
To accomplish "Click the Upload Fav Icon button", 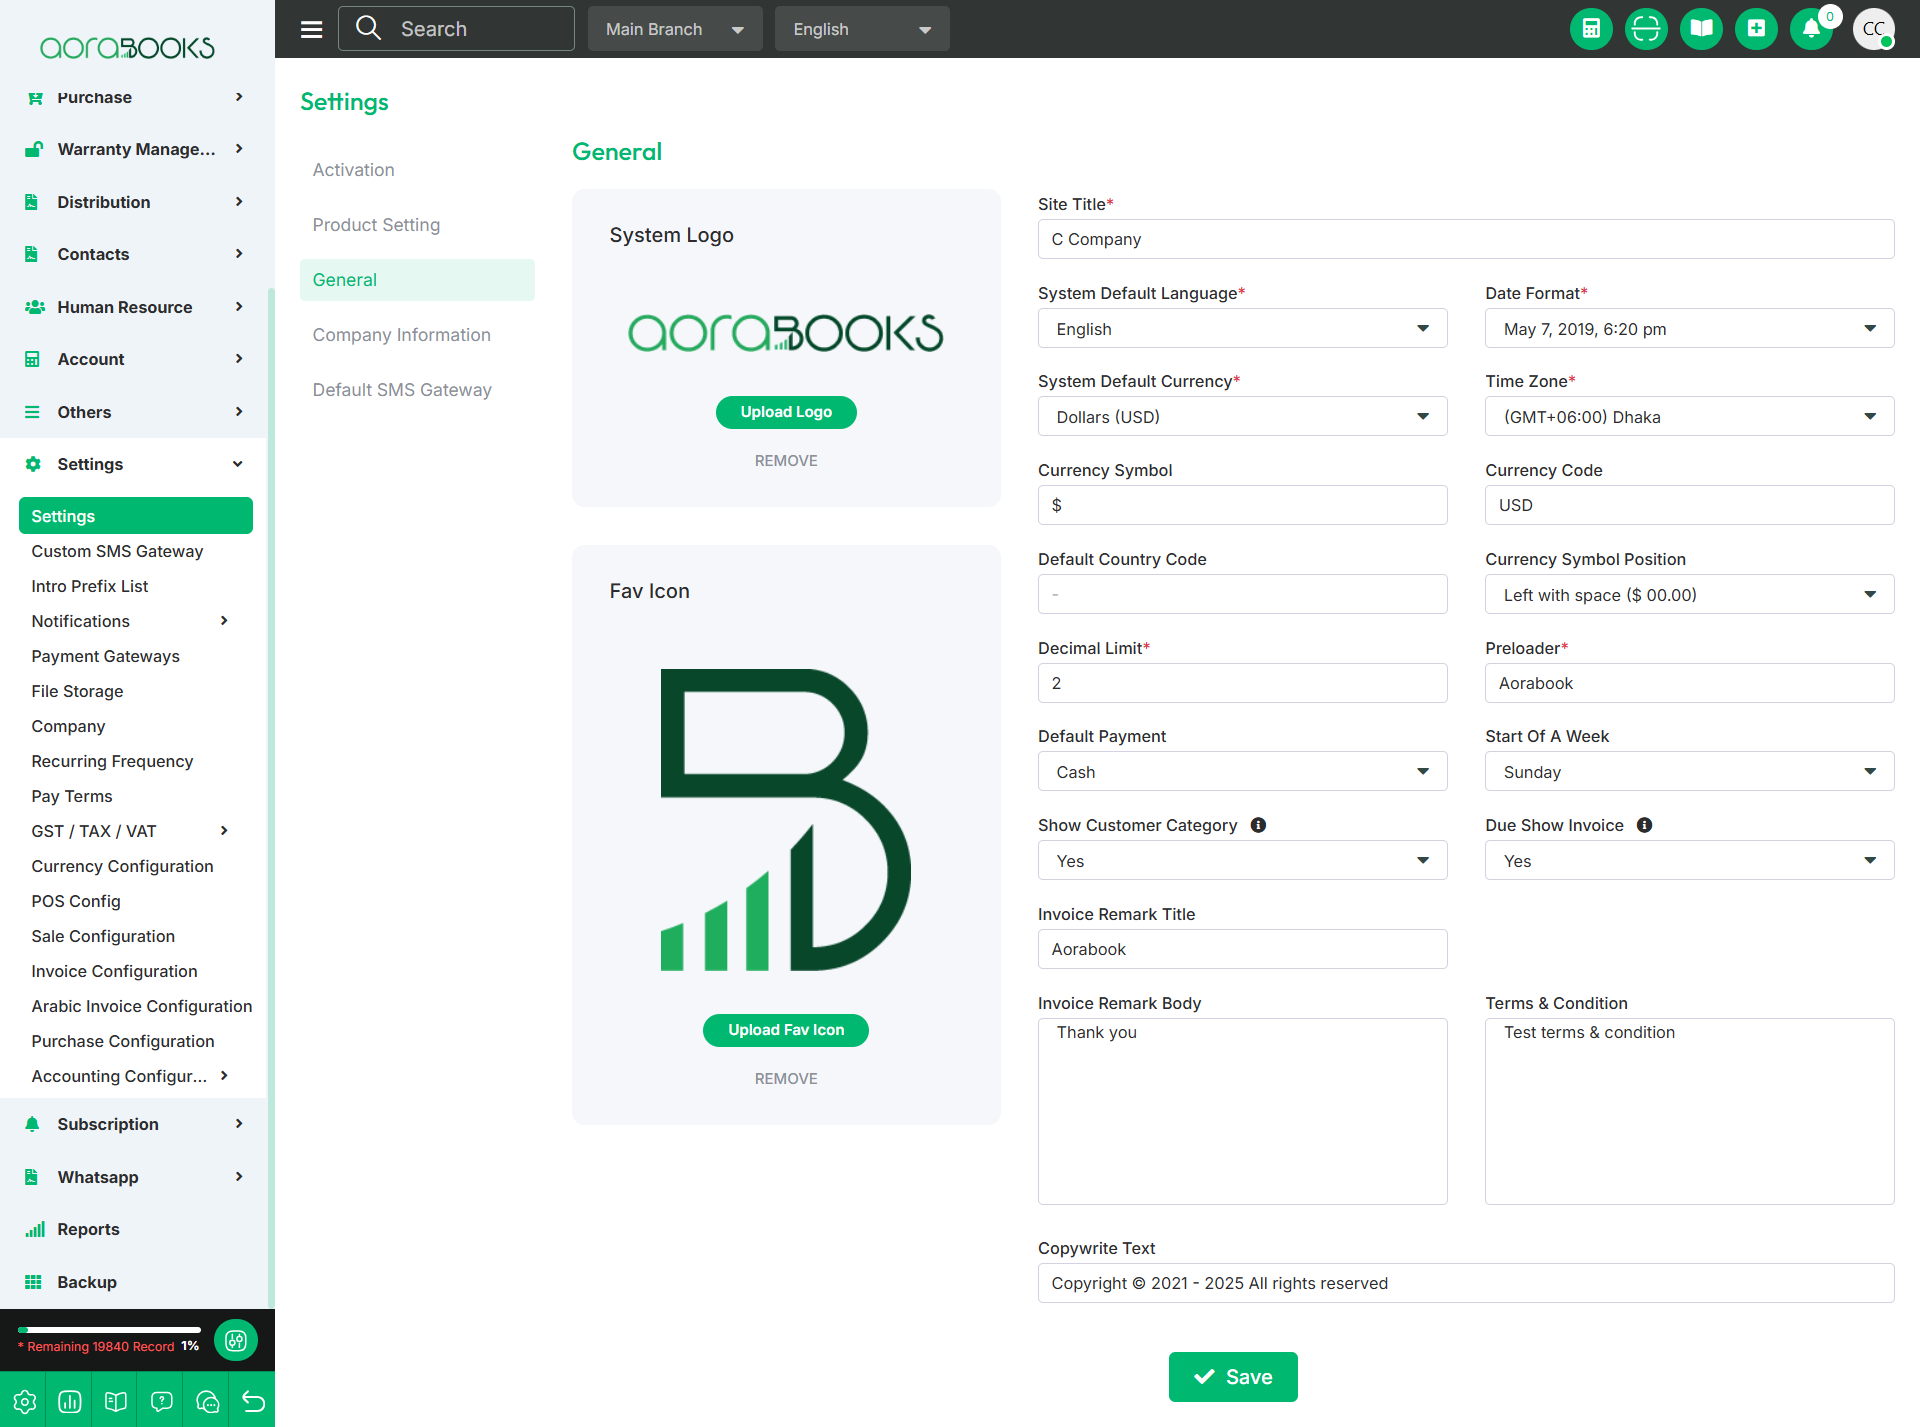I will tap(786, 1030).
